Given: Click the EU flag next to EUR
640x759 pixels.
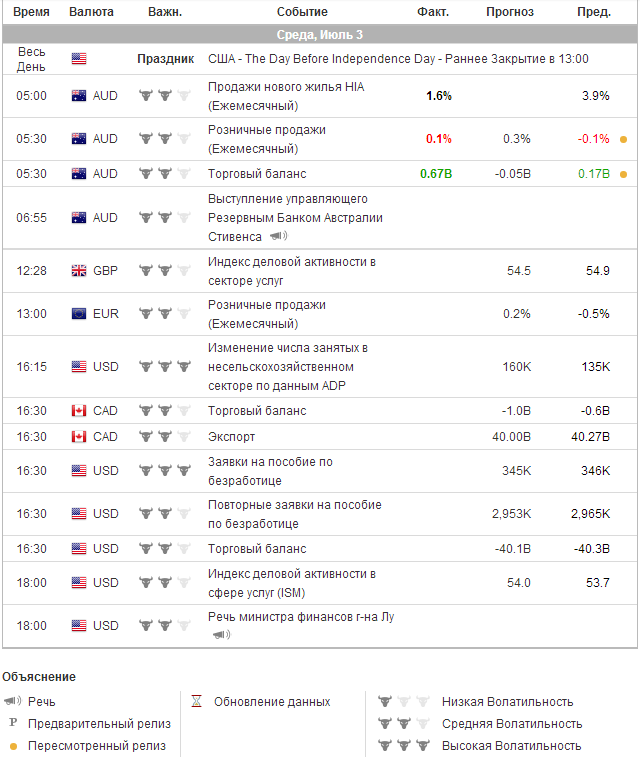Looking at the screenshot, I should pos(79,313).
